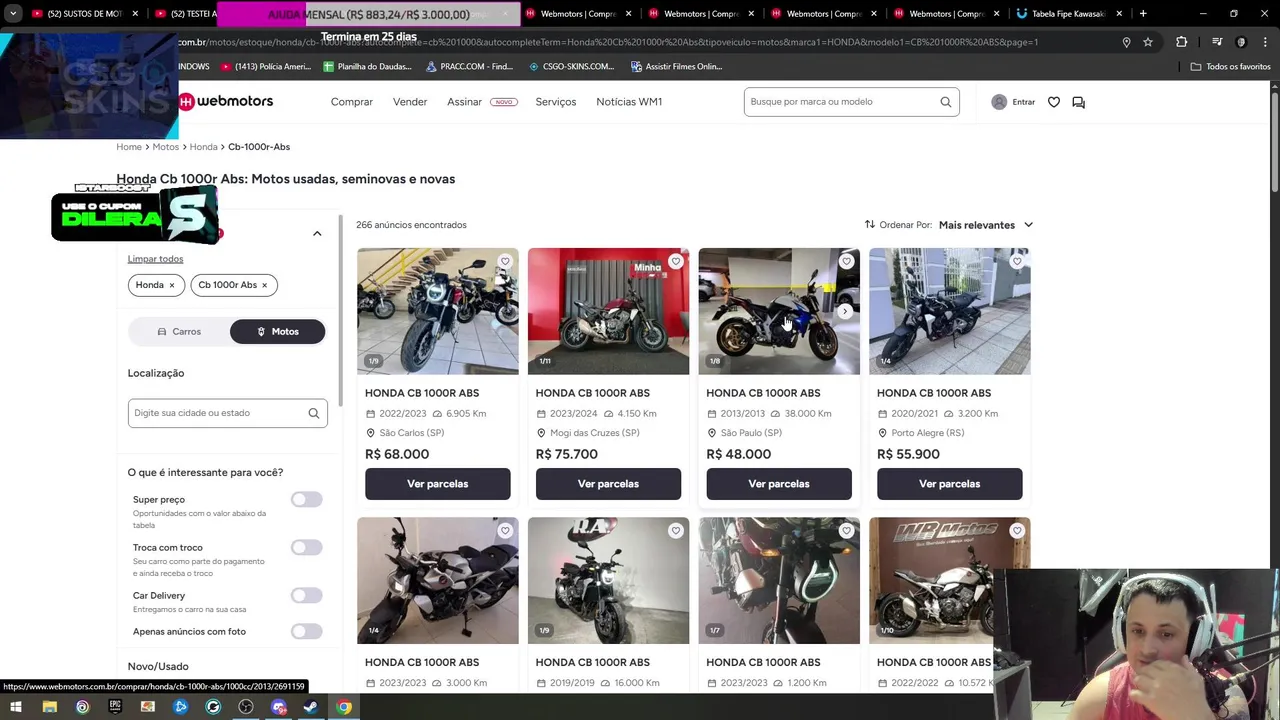Switch to the Tabela Fipe Kawasaki tab
Viewport: 1280px width, 720px height.
[1068, 14]
